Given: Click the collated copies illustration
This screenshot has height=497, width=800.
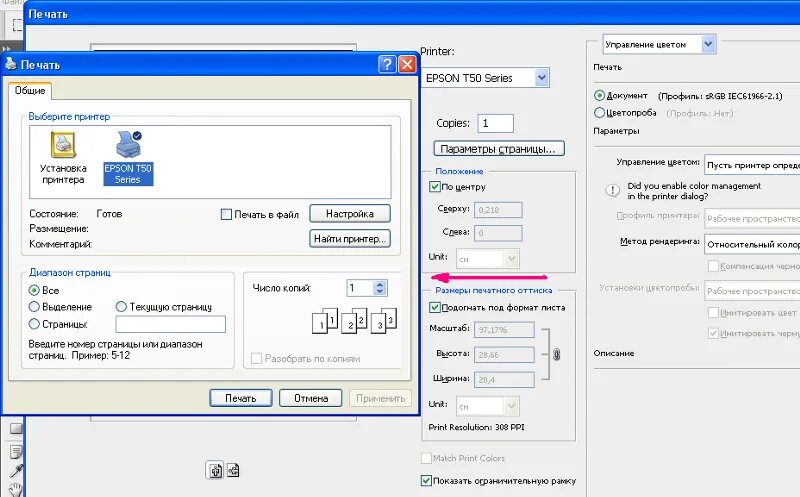Looking at the screenshot, I should point(354,320).
